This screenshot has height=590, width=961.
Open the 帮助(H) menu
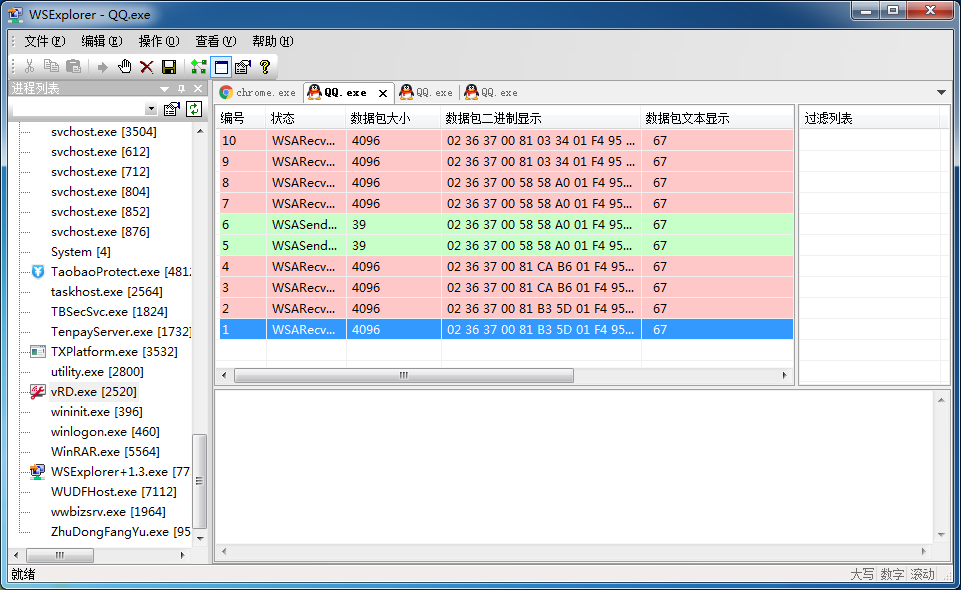point(273,41)
